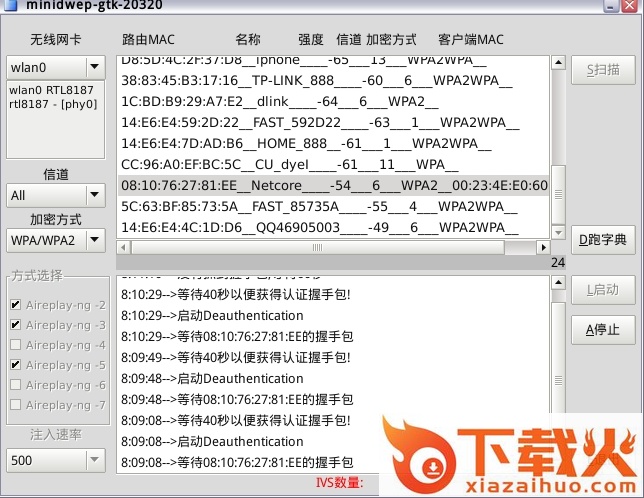Image resolution: width=644 pixels, height=498 pixels.
Task: Click network list scroll down arrow
Action: point(558,232)
